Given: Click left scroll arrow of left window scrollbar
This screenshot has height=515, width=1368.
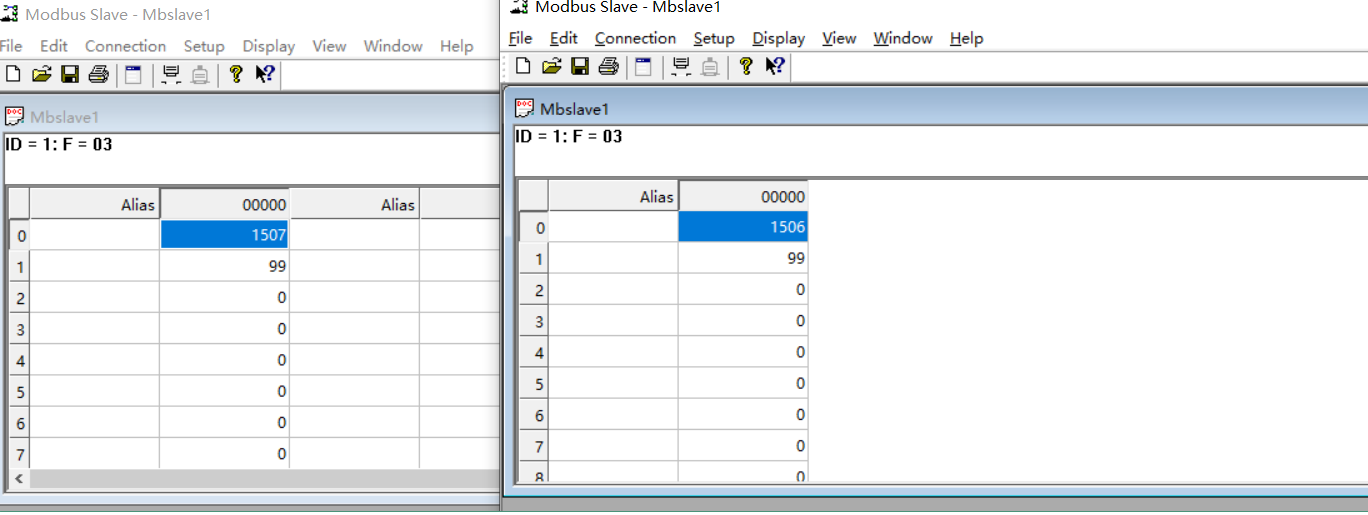Looking at the screenshot, I should pyautogui.click(x=18, y=479).
